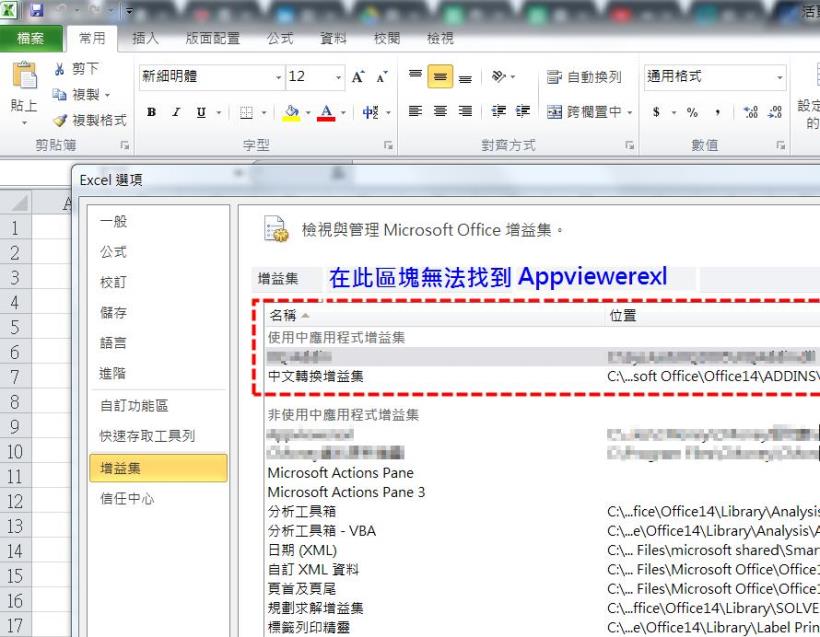Click the 位置 column header
The width and height of the screenshot is (820, 637).
(x=623, y=315)
